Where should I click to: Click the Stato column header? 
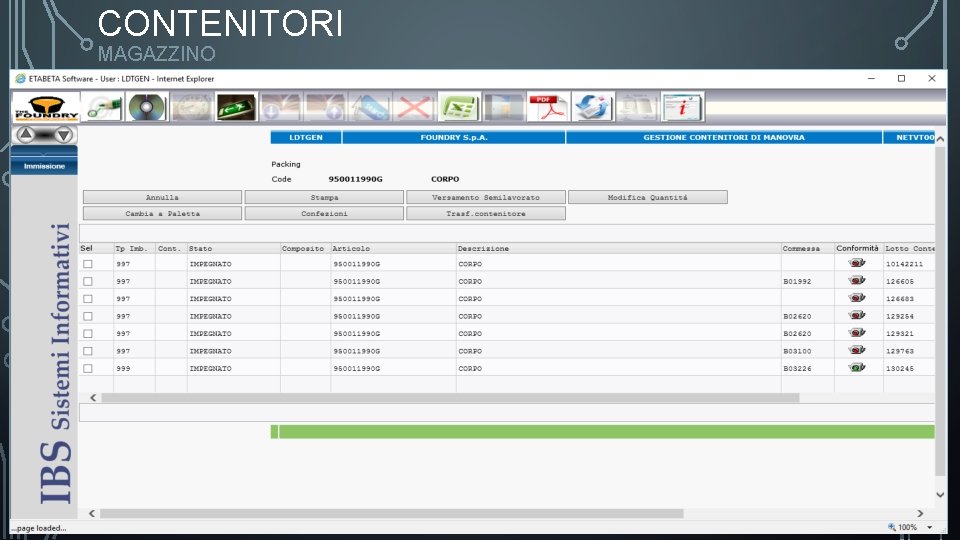(200, 249)
